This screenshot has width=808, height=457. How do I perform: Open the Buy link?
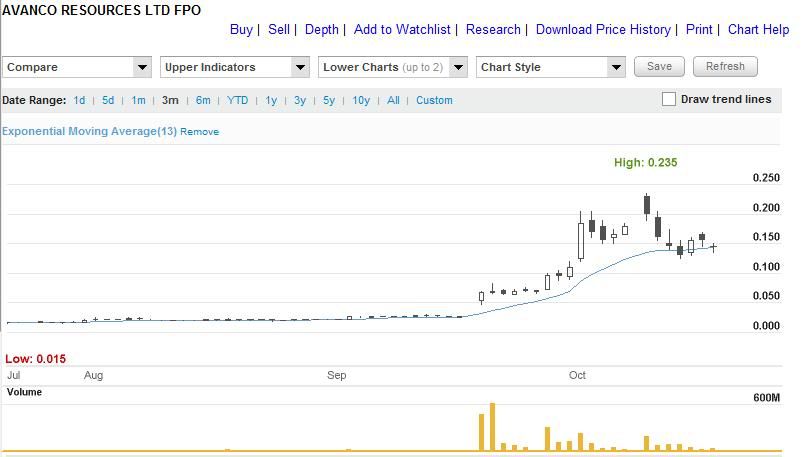[241, 30]
